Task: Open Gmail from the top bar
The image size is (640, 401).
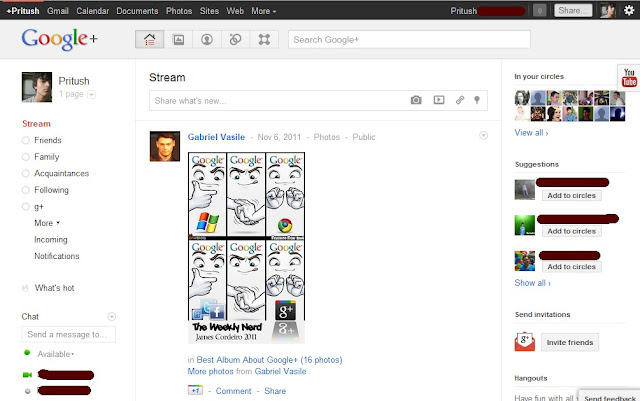Action: (x=58, y=11)
